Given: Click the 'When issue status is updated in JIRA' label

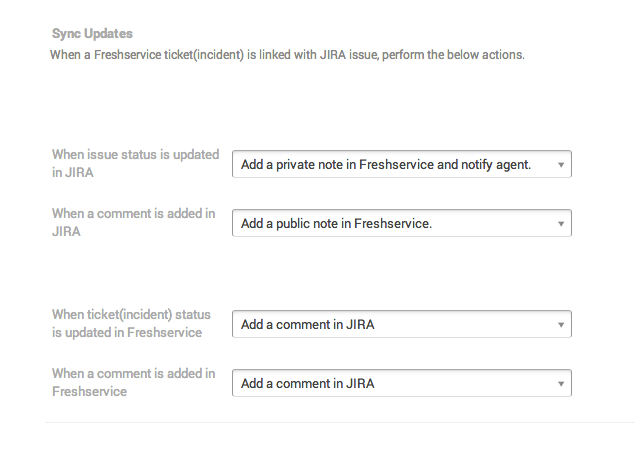Looking at the screenshot, I should (x=135, y=163).
